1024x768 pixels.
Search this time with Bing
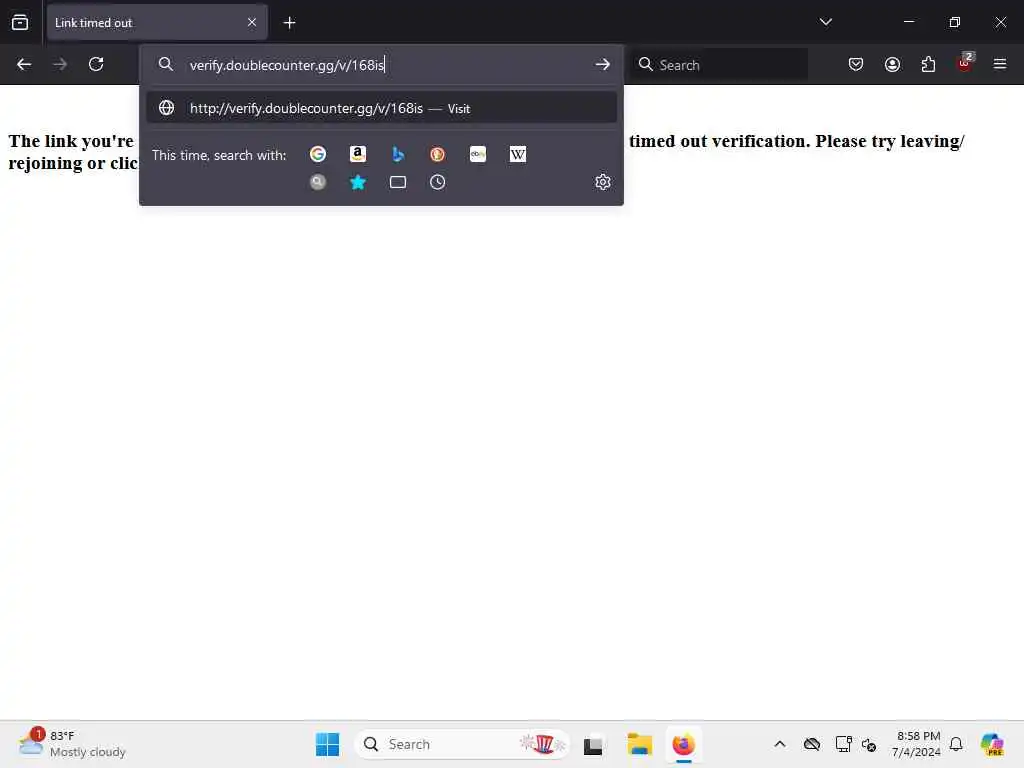click(x=398, y=154)
